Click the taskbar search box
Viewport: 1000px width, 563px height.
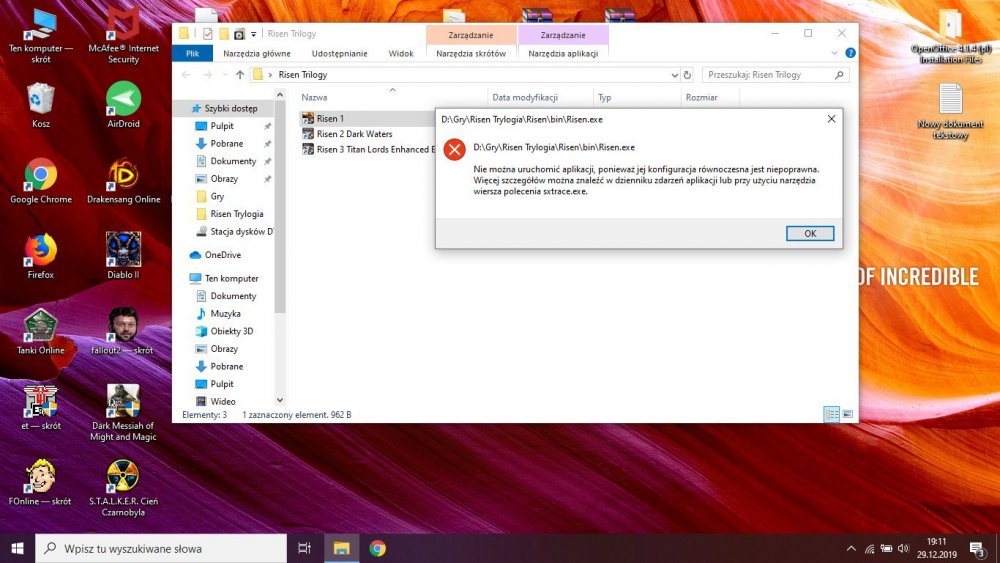[161, 548]
